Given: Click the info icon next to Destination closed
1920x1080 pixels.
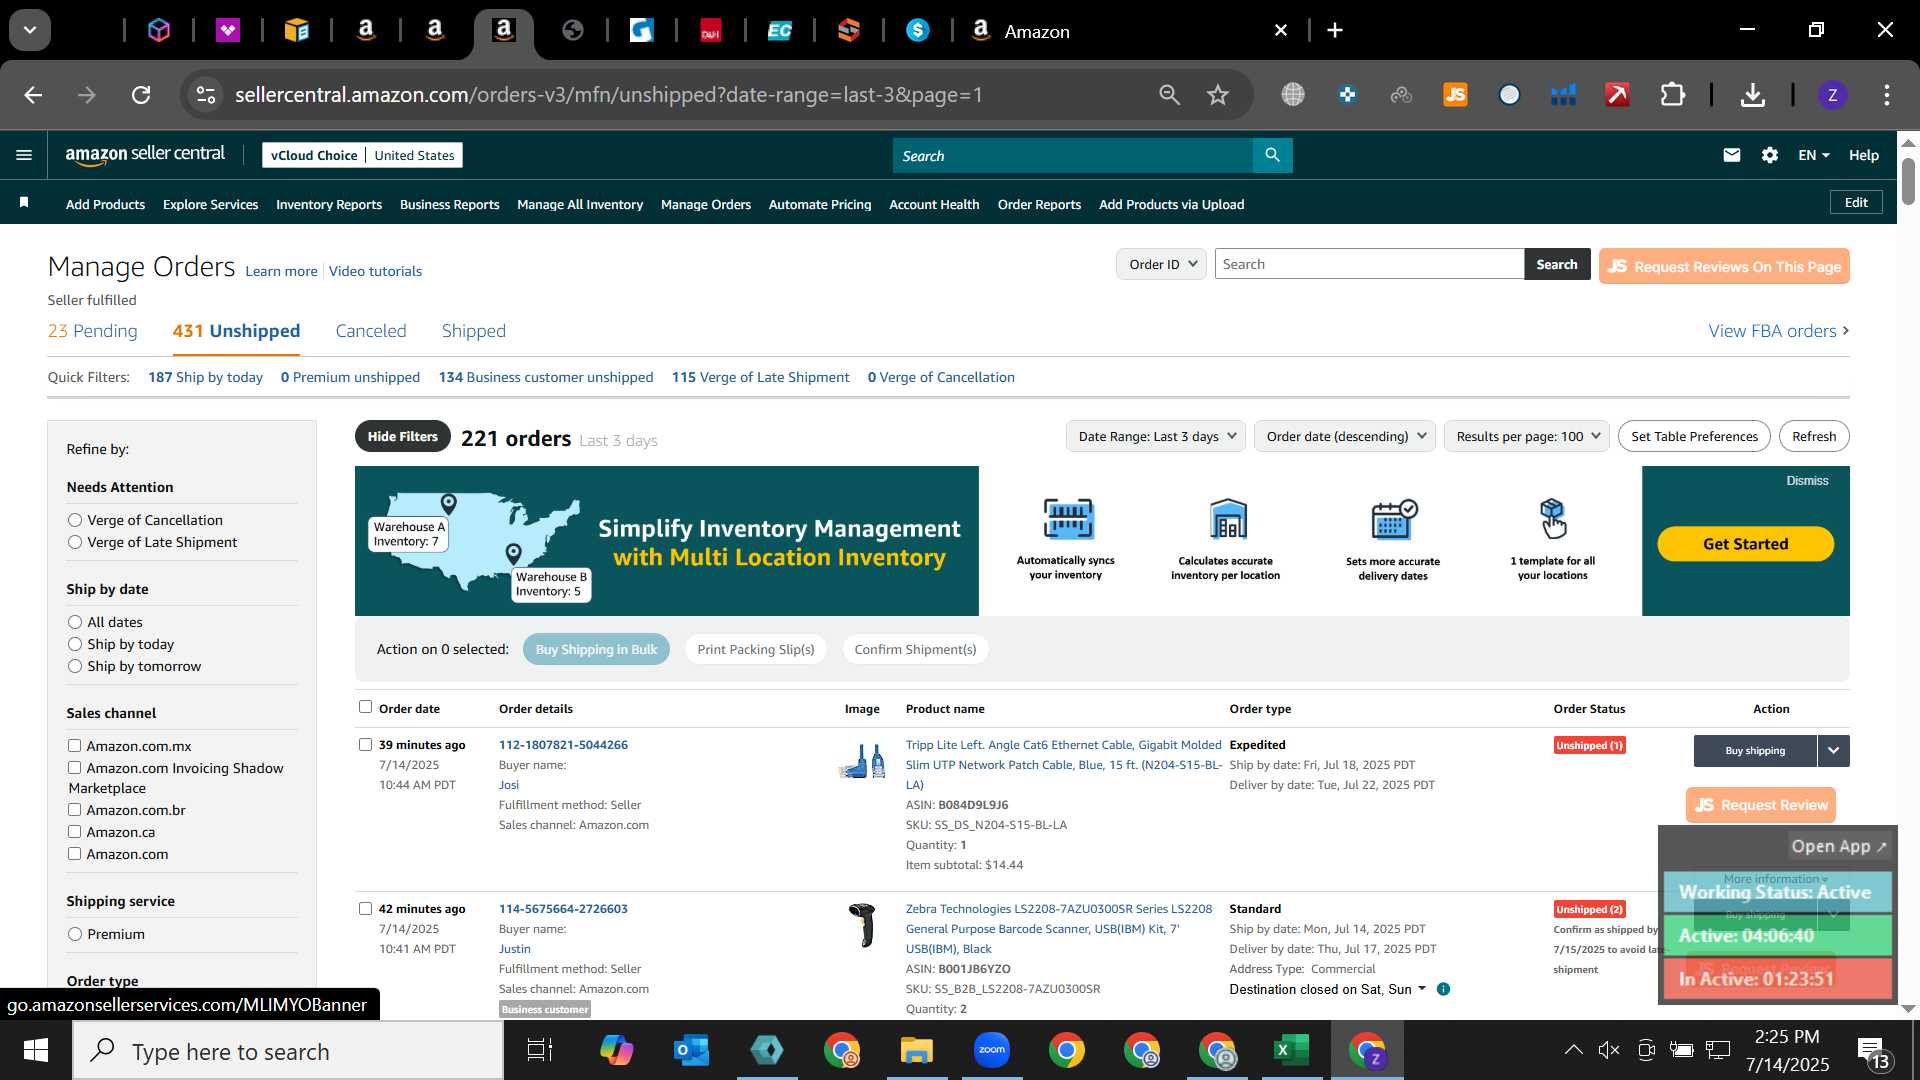Looking at the screenshot, I should pyautogui.click(x=1443, y=989).
